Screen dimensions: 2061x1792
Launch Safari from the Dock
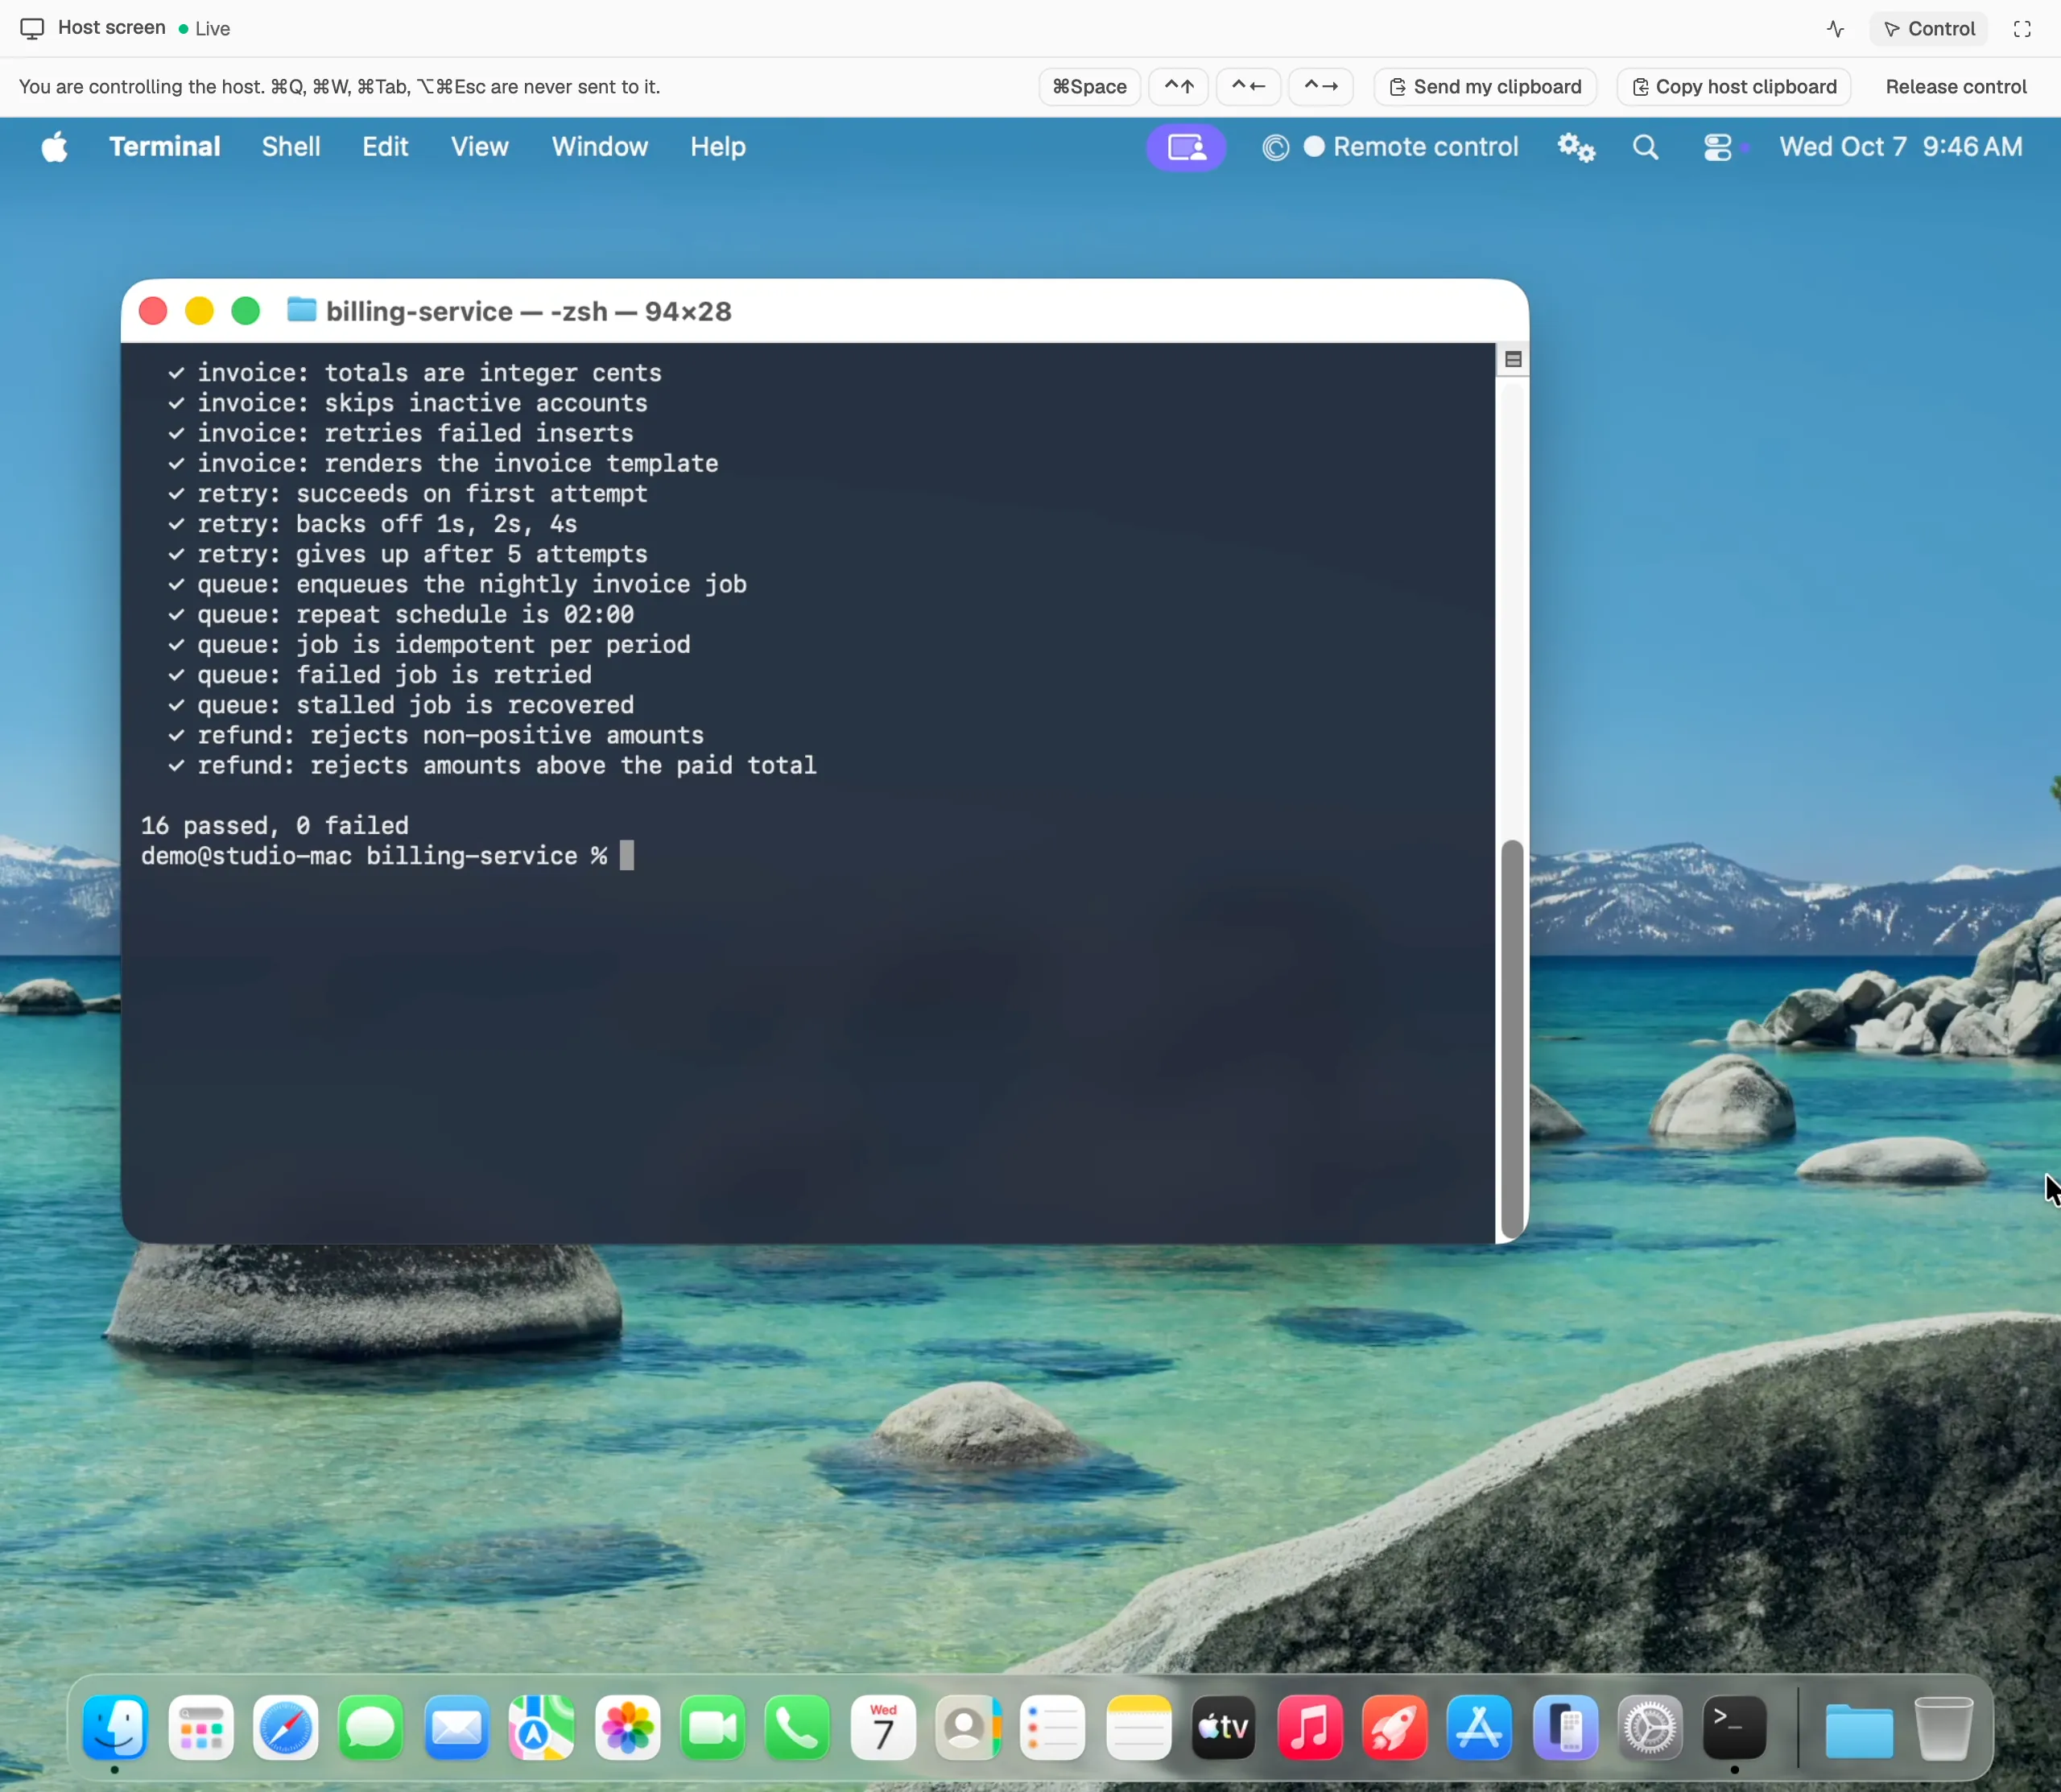point(286,1727)
